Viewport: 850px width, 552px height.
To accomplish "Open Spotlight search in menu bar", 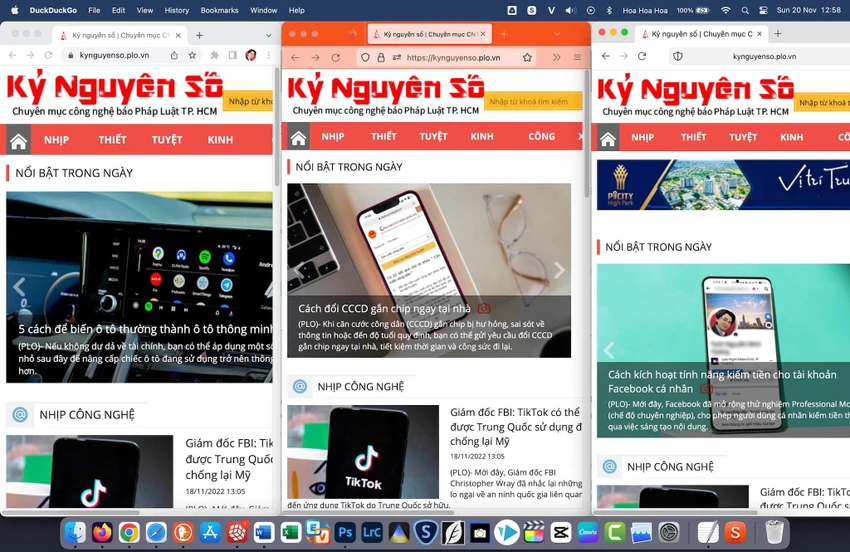I will [745, 10].
